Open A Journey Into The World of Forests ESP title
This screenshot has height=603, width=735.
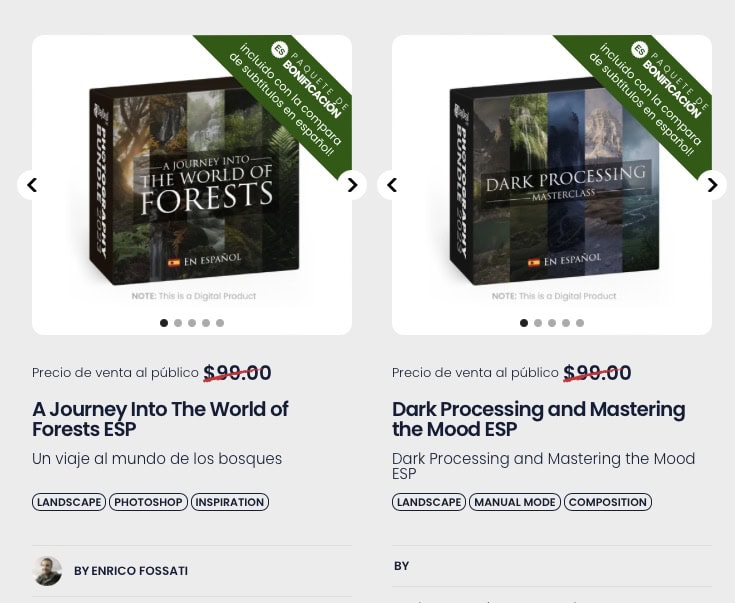[x=160, y=419]
